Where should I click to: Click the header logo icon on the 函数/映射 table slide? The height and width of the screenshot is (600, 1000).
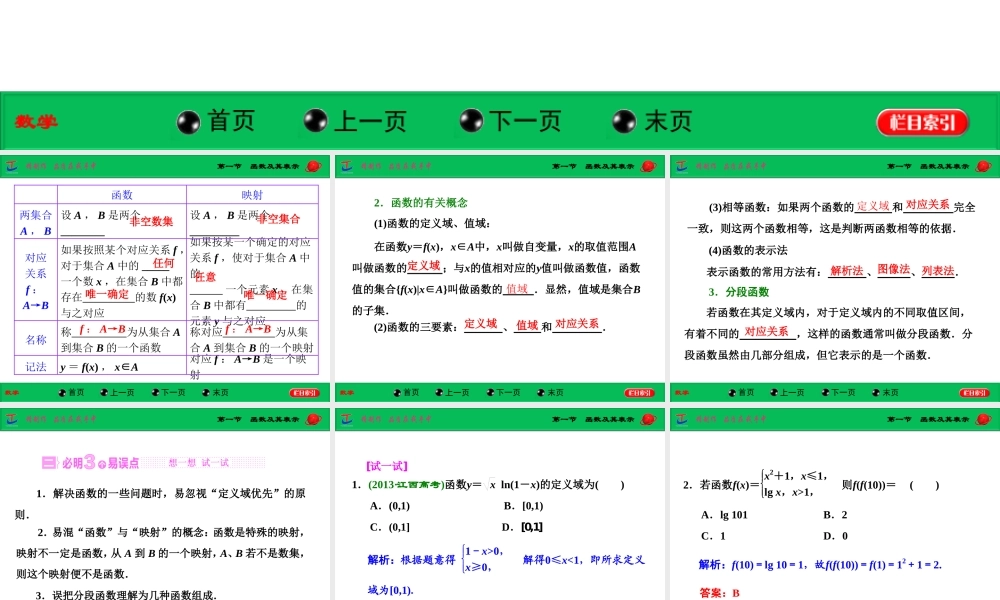pos(12,166)
